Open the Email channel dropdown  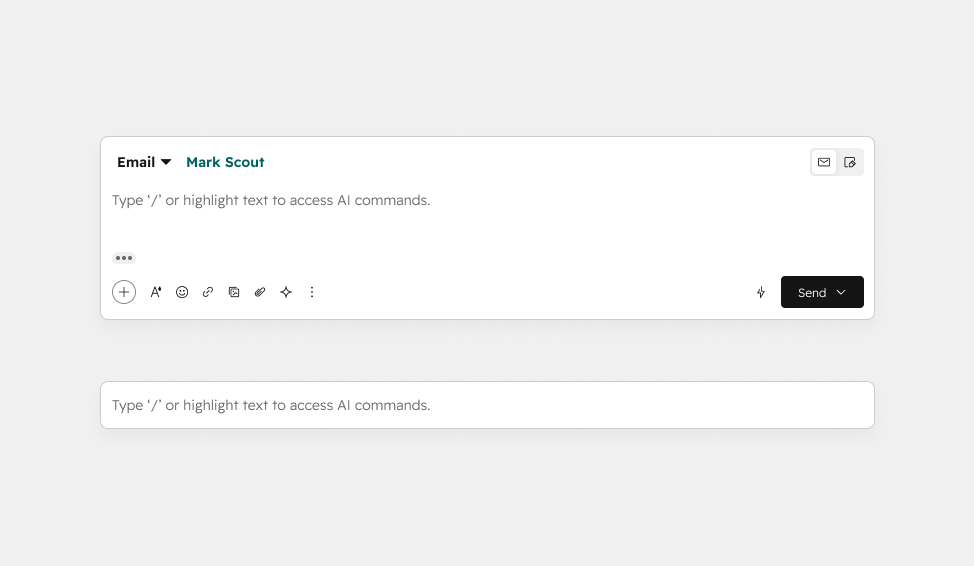click(x=144, y=162)
